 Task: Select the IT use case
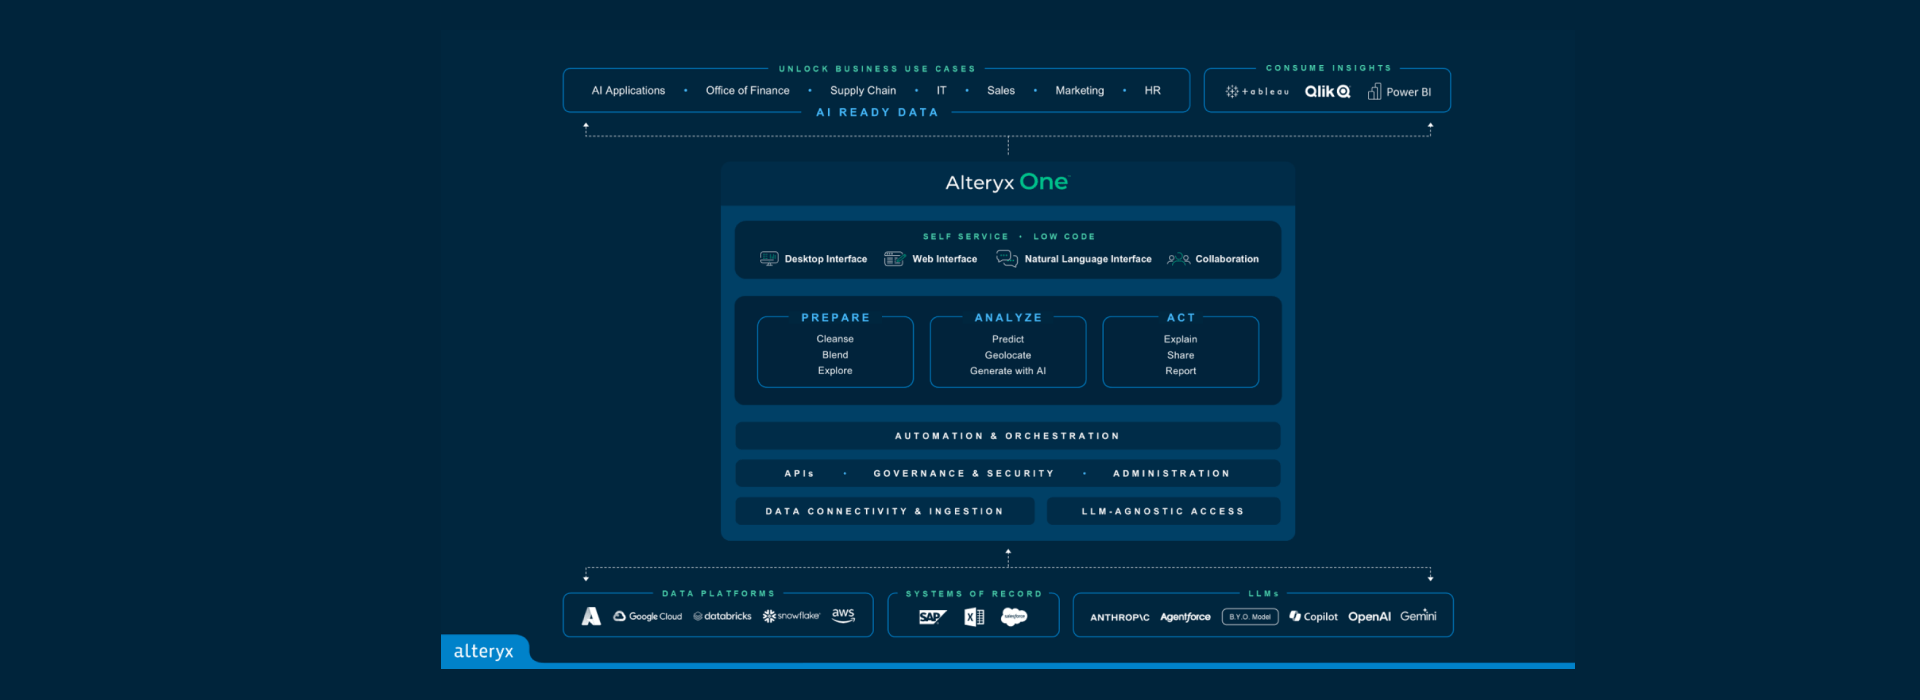coord(941,91)
